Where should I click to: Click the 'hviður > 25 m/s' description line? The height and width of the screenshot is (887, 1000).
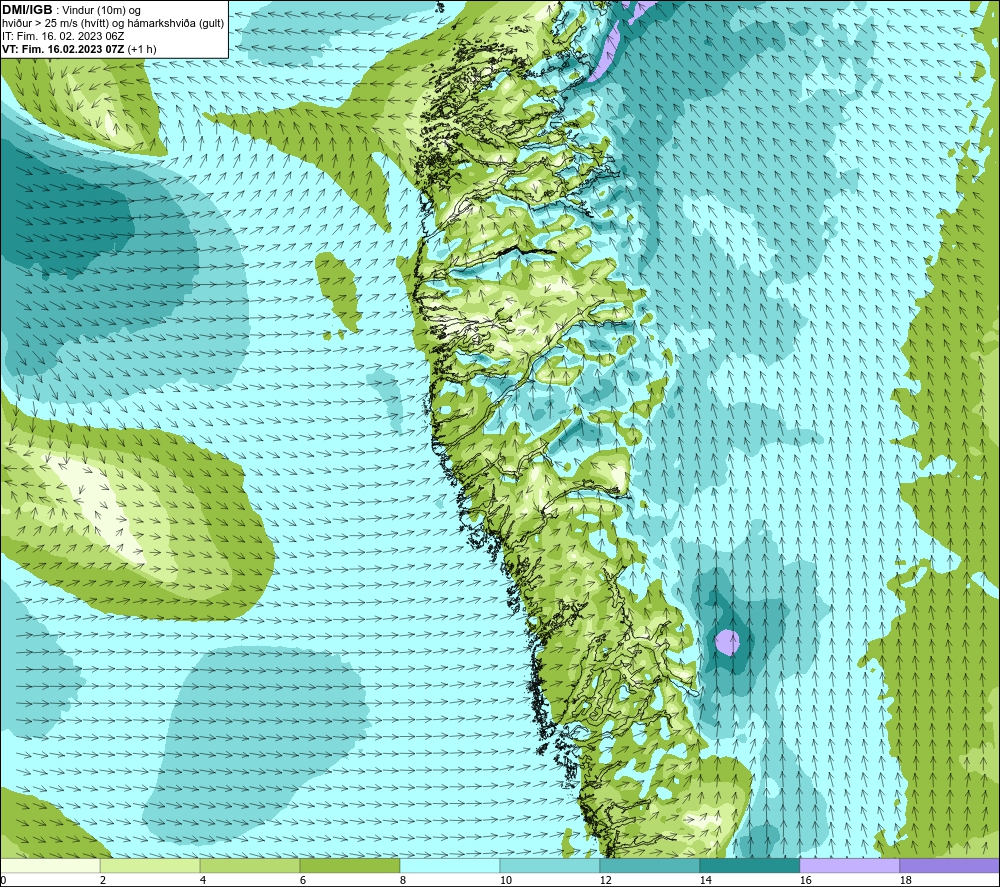tap(113, 23)
